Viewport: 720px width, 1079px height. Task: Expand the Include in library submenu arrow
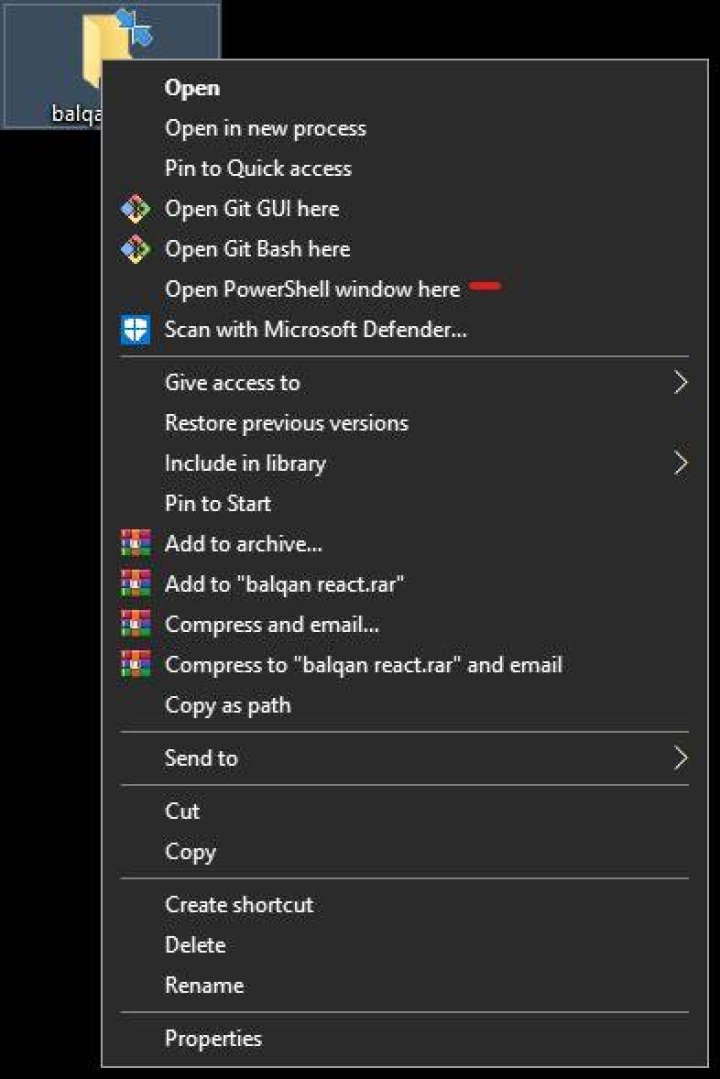680,463
